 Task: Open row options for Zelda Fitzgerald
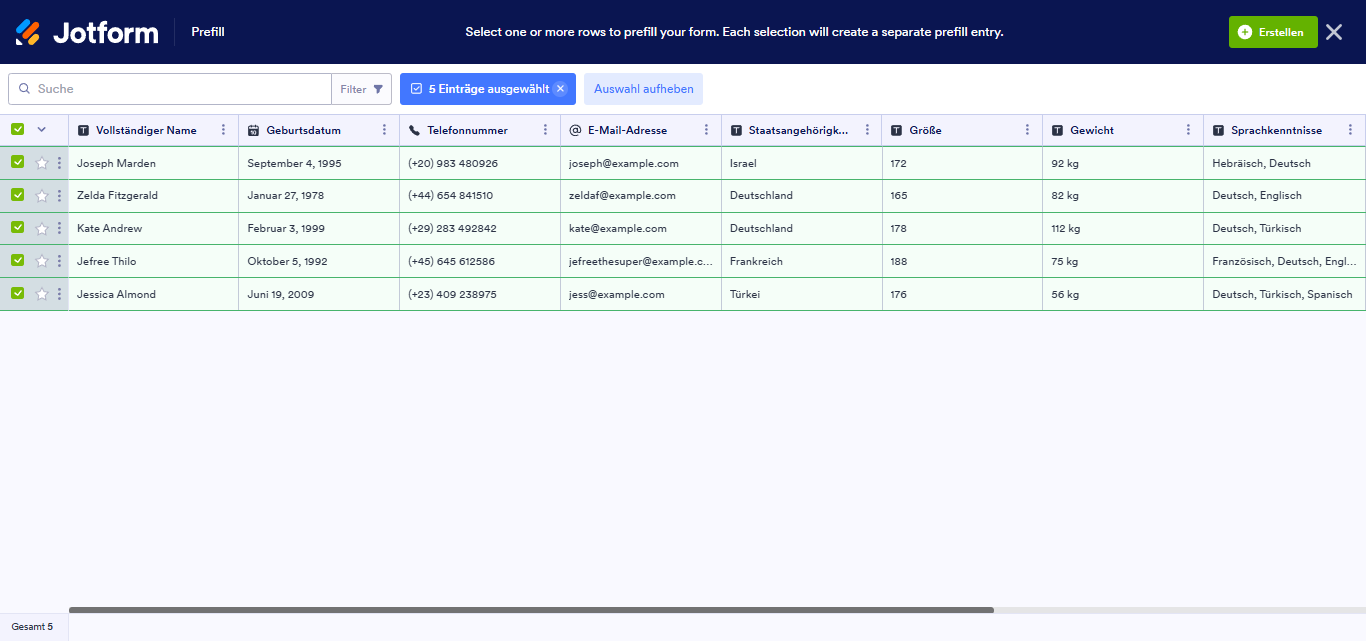pos(59,196)
